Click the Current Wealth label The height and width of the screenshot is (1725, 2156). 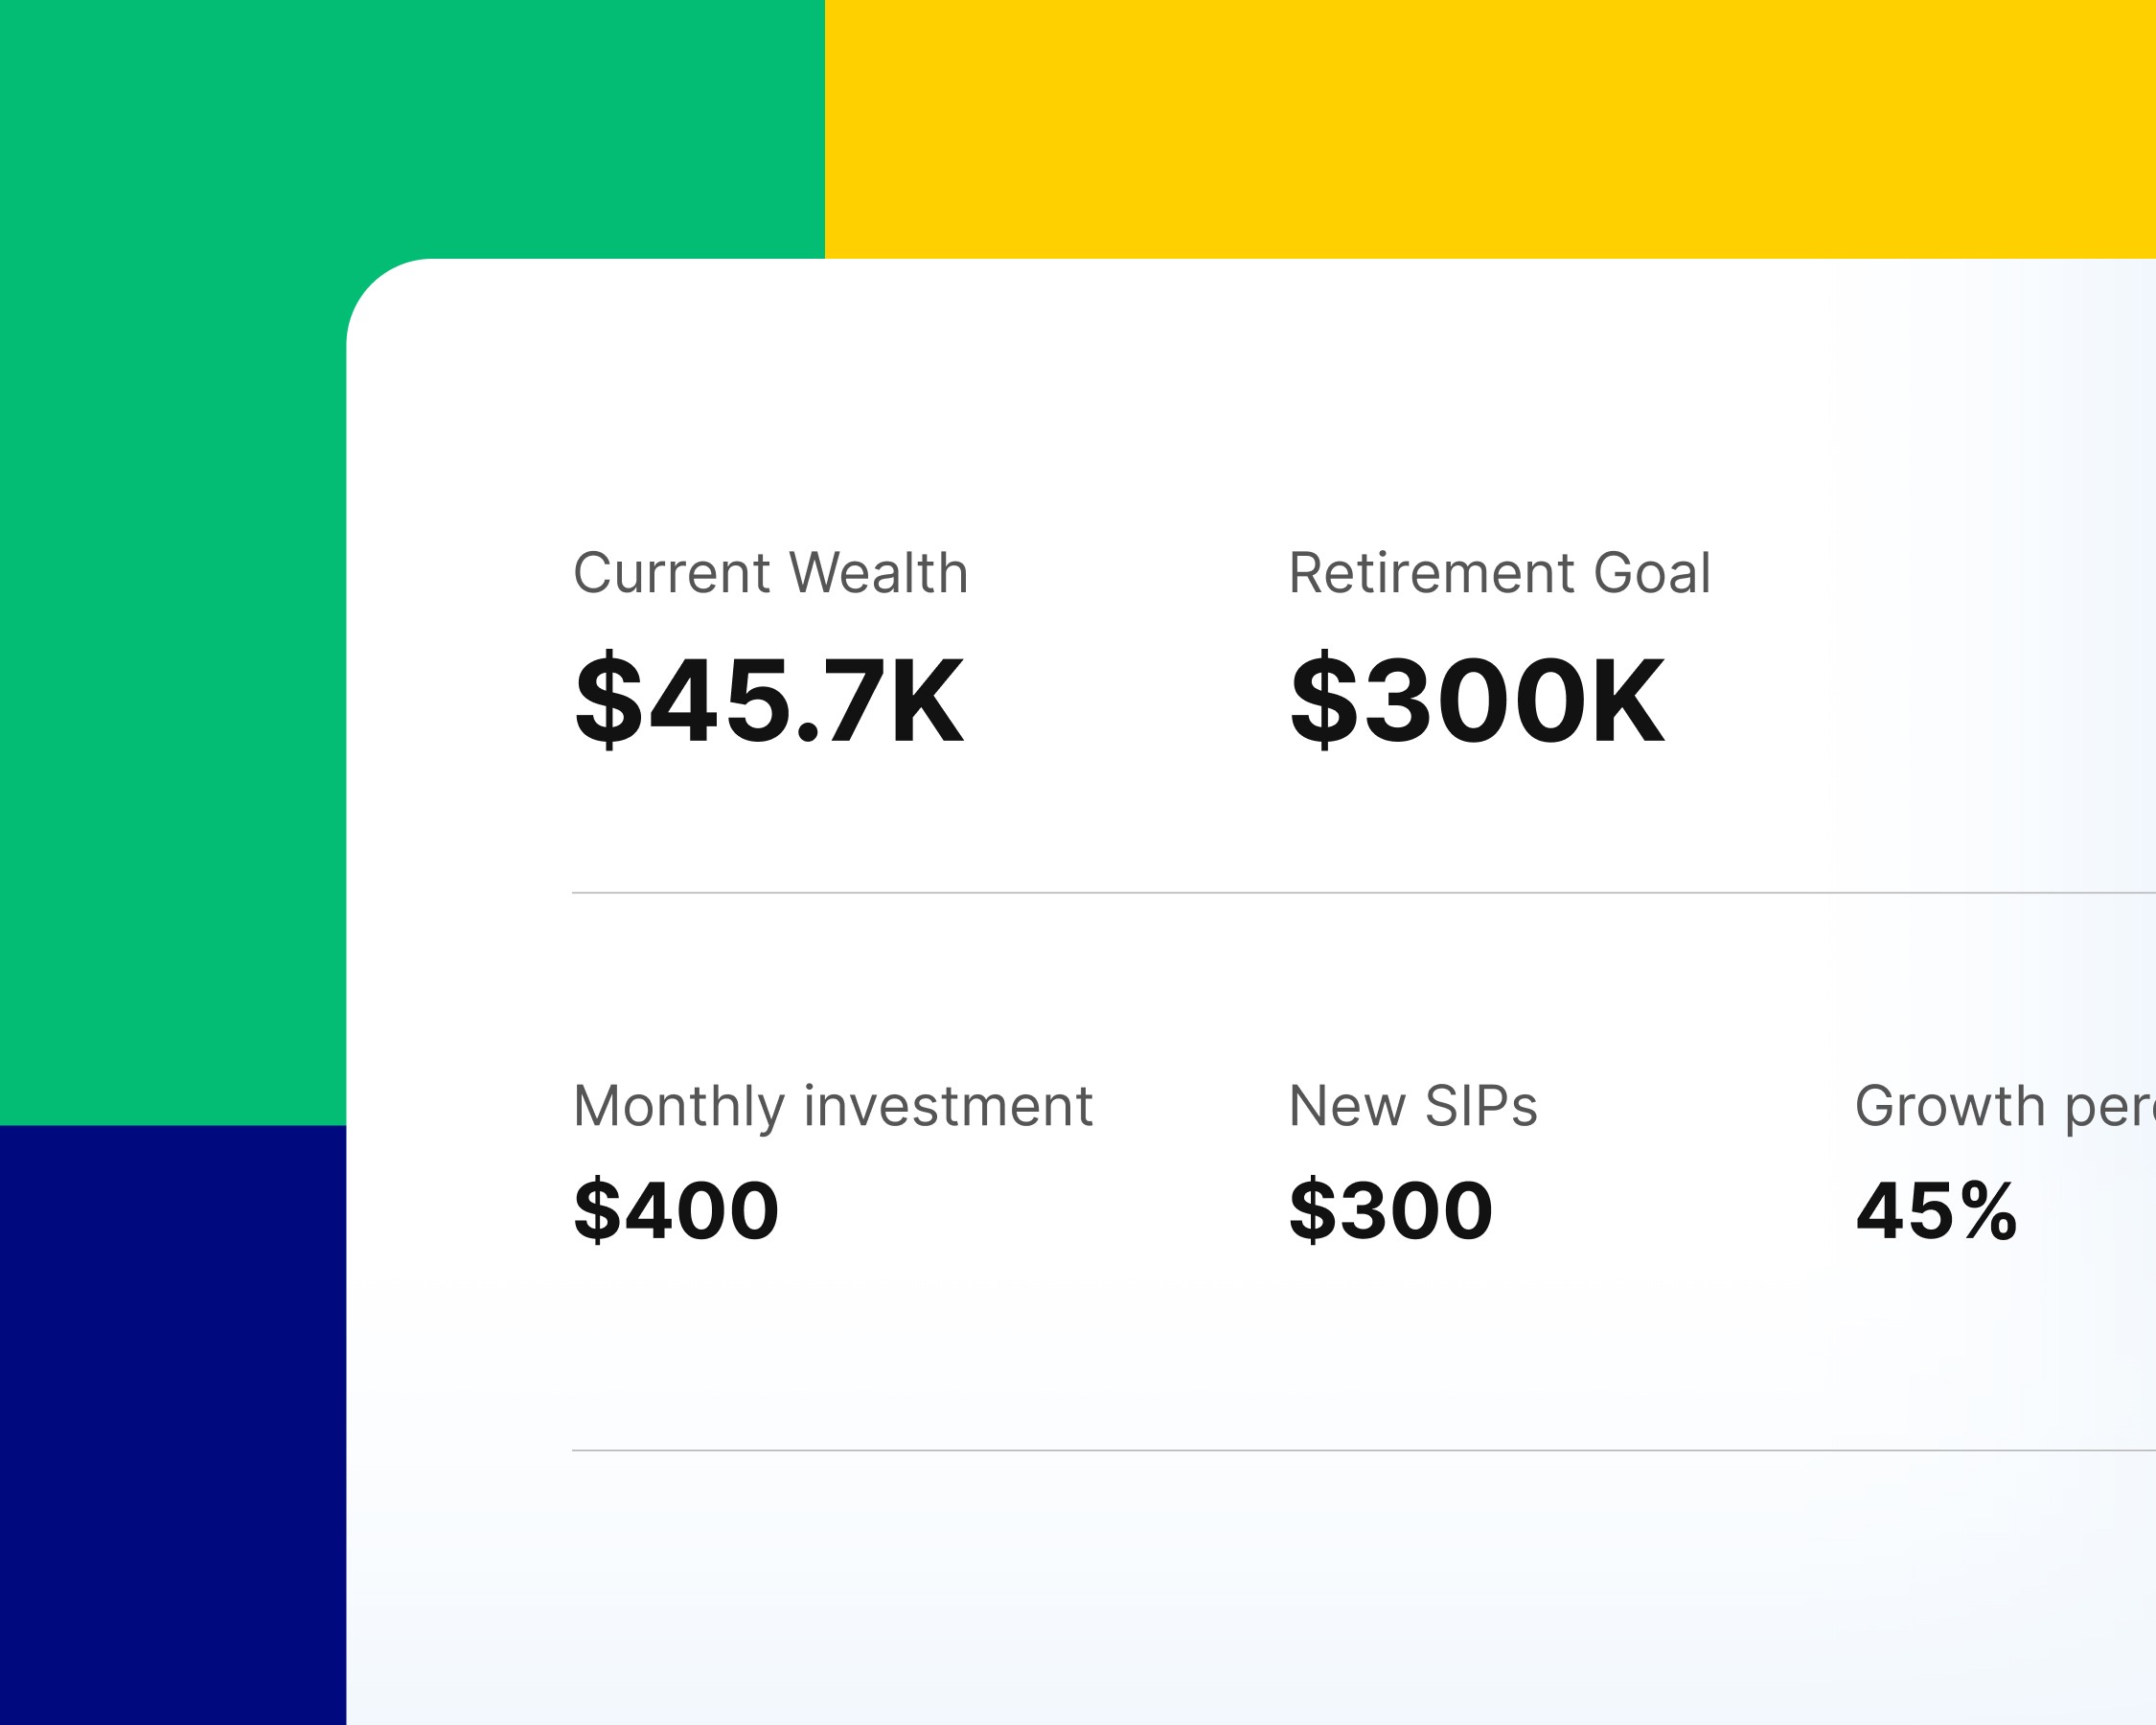[770, 573]
